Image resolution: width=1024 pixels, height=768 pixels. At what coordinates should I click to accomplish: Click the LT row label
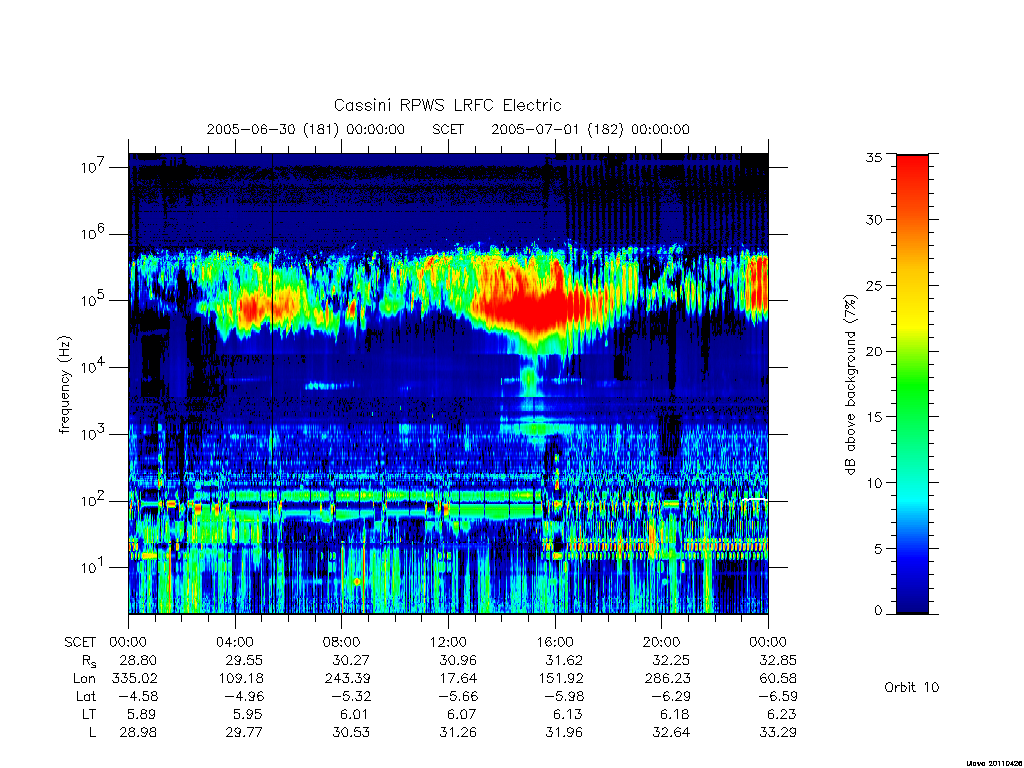pos(89,714)
